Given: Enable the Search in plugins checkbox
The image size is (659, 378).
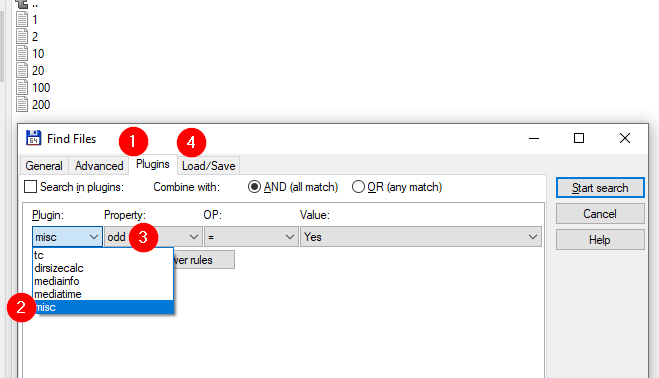Looking at the screenshot, I should click(x=30, y=187).
